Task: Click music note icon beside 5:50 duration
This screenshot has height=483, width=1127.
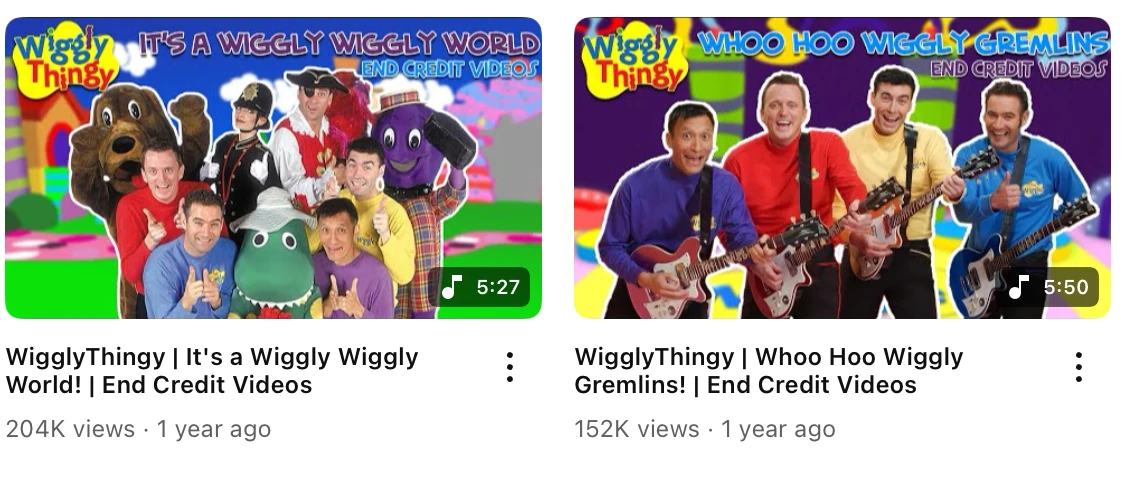Action: point(1020,287)
